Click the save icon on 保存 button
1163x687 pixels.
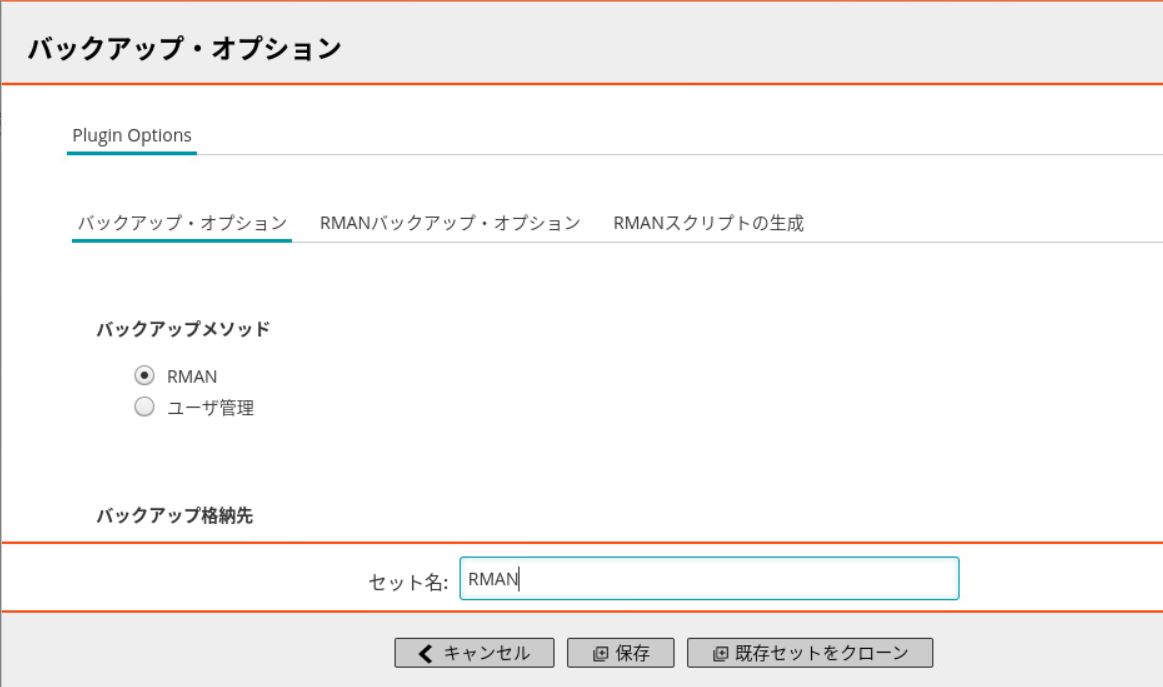600,654
